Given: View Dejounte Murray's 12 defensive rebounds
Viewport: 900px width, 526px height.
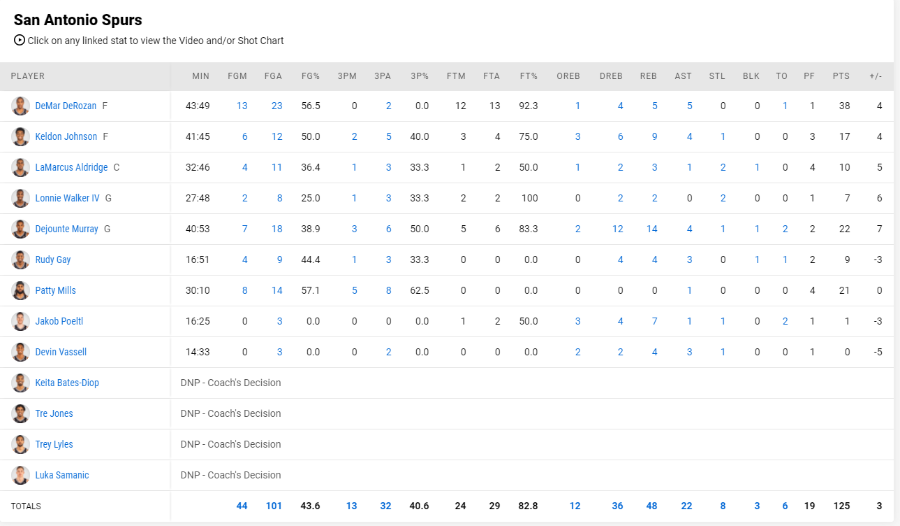Looking at the screenshot, I should [618, 229].
